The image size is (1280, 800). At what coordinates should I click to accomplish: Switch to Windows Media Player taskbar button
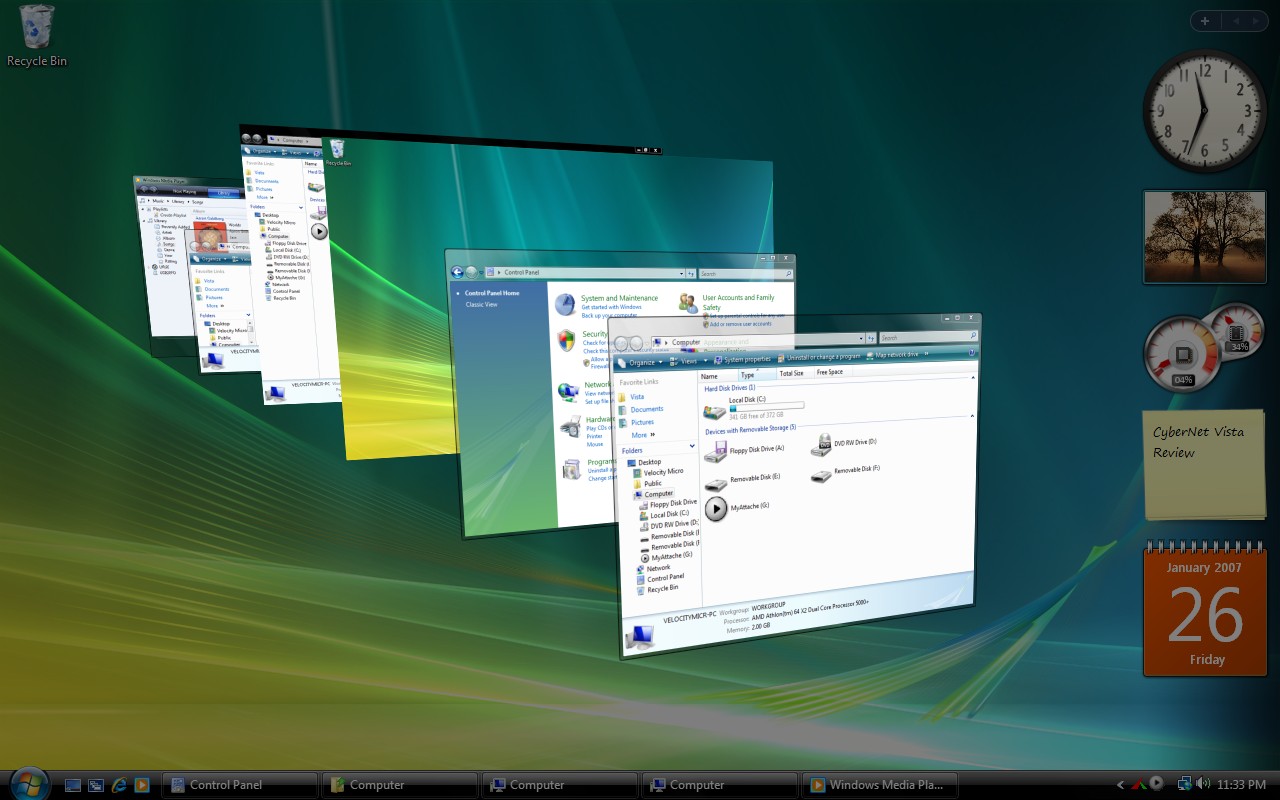click(880, 785)
